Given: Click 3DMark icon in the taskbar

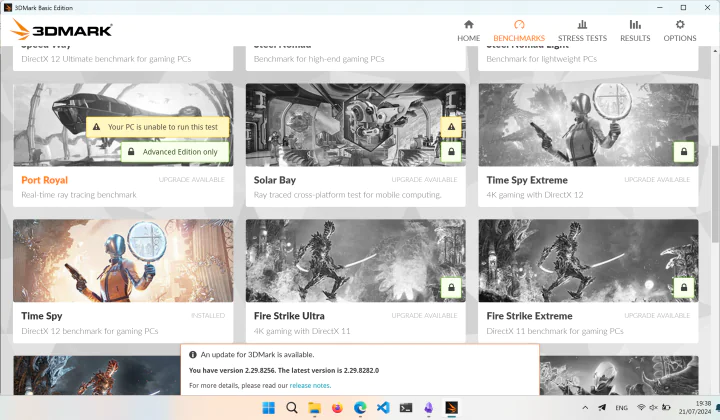Looking at the screenshot, I should [451, 408].
